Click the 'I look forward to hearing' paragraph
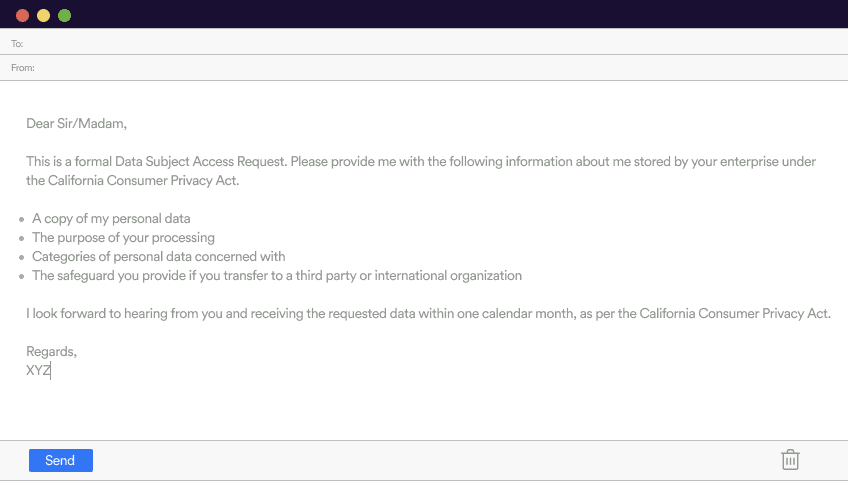The height and width of the screenshot is (481, 848). click(428, 313)
